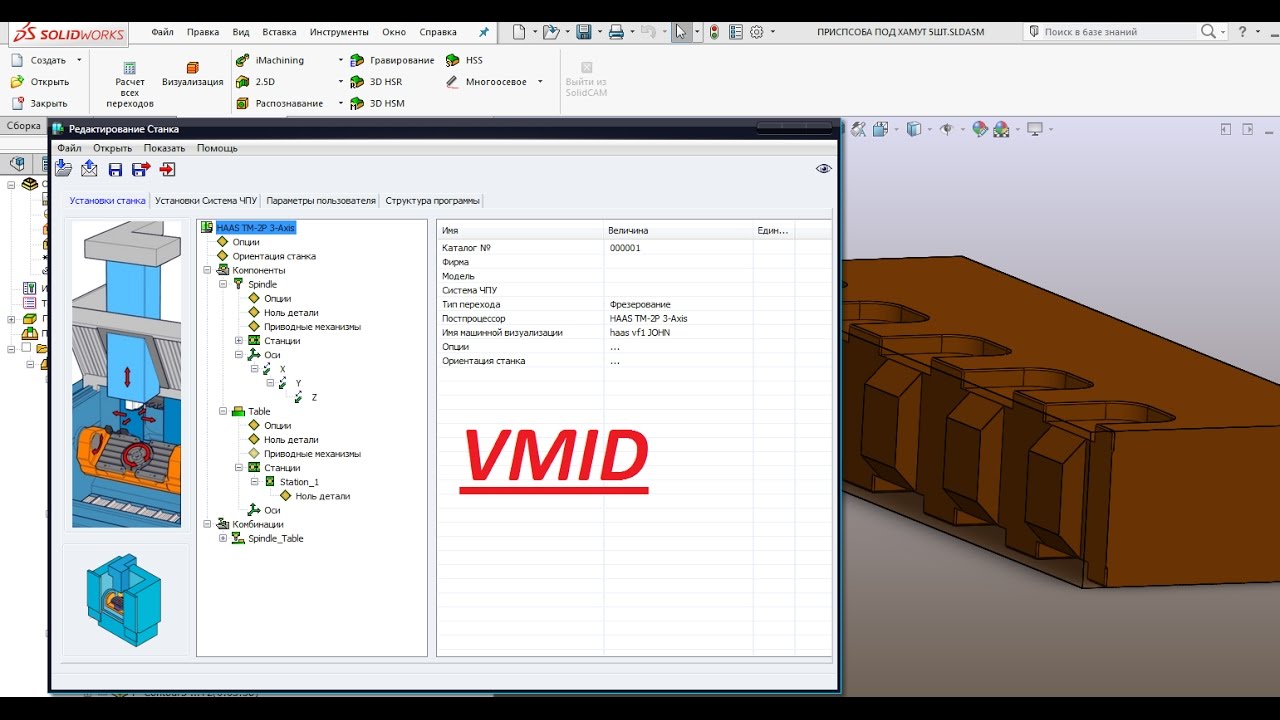
Task: Collapse the Оси node under Spindle
Action: tap(239, 355)
